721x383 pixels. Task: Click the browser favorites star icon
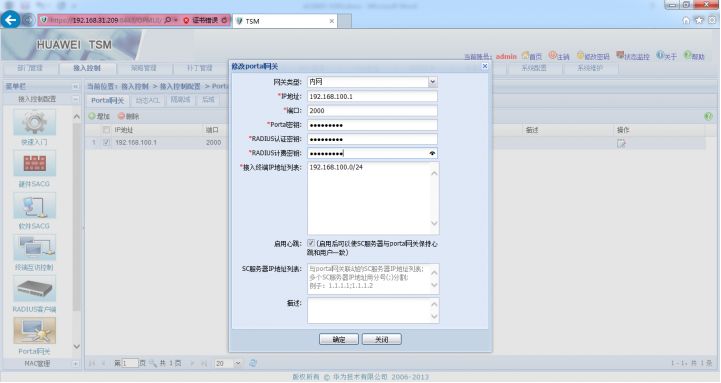click(699, 20)
